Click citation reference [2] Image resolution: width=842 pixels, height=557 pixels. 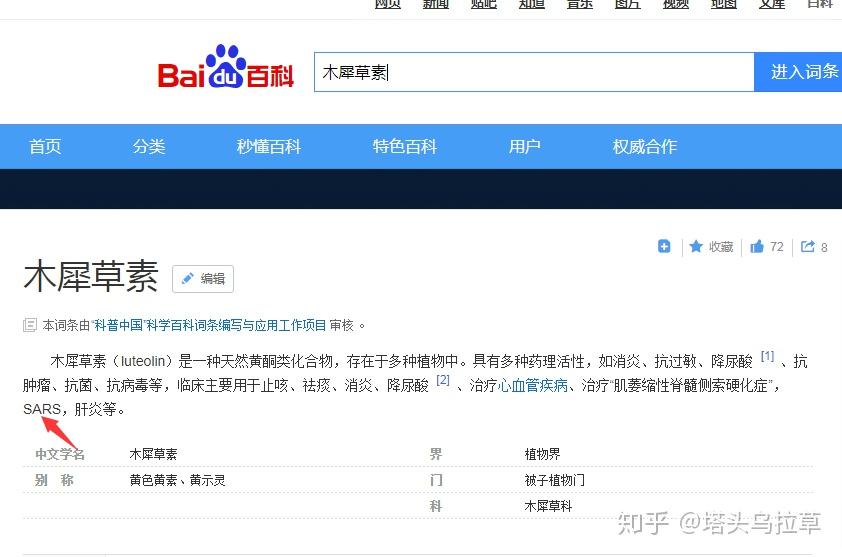(x=442, y=380)
